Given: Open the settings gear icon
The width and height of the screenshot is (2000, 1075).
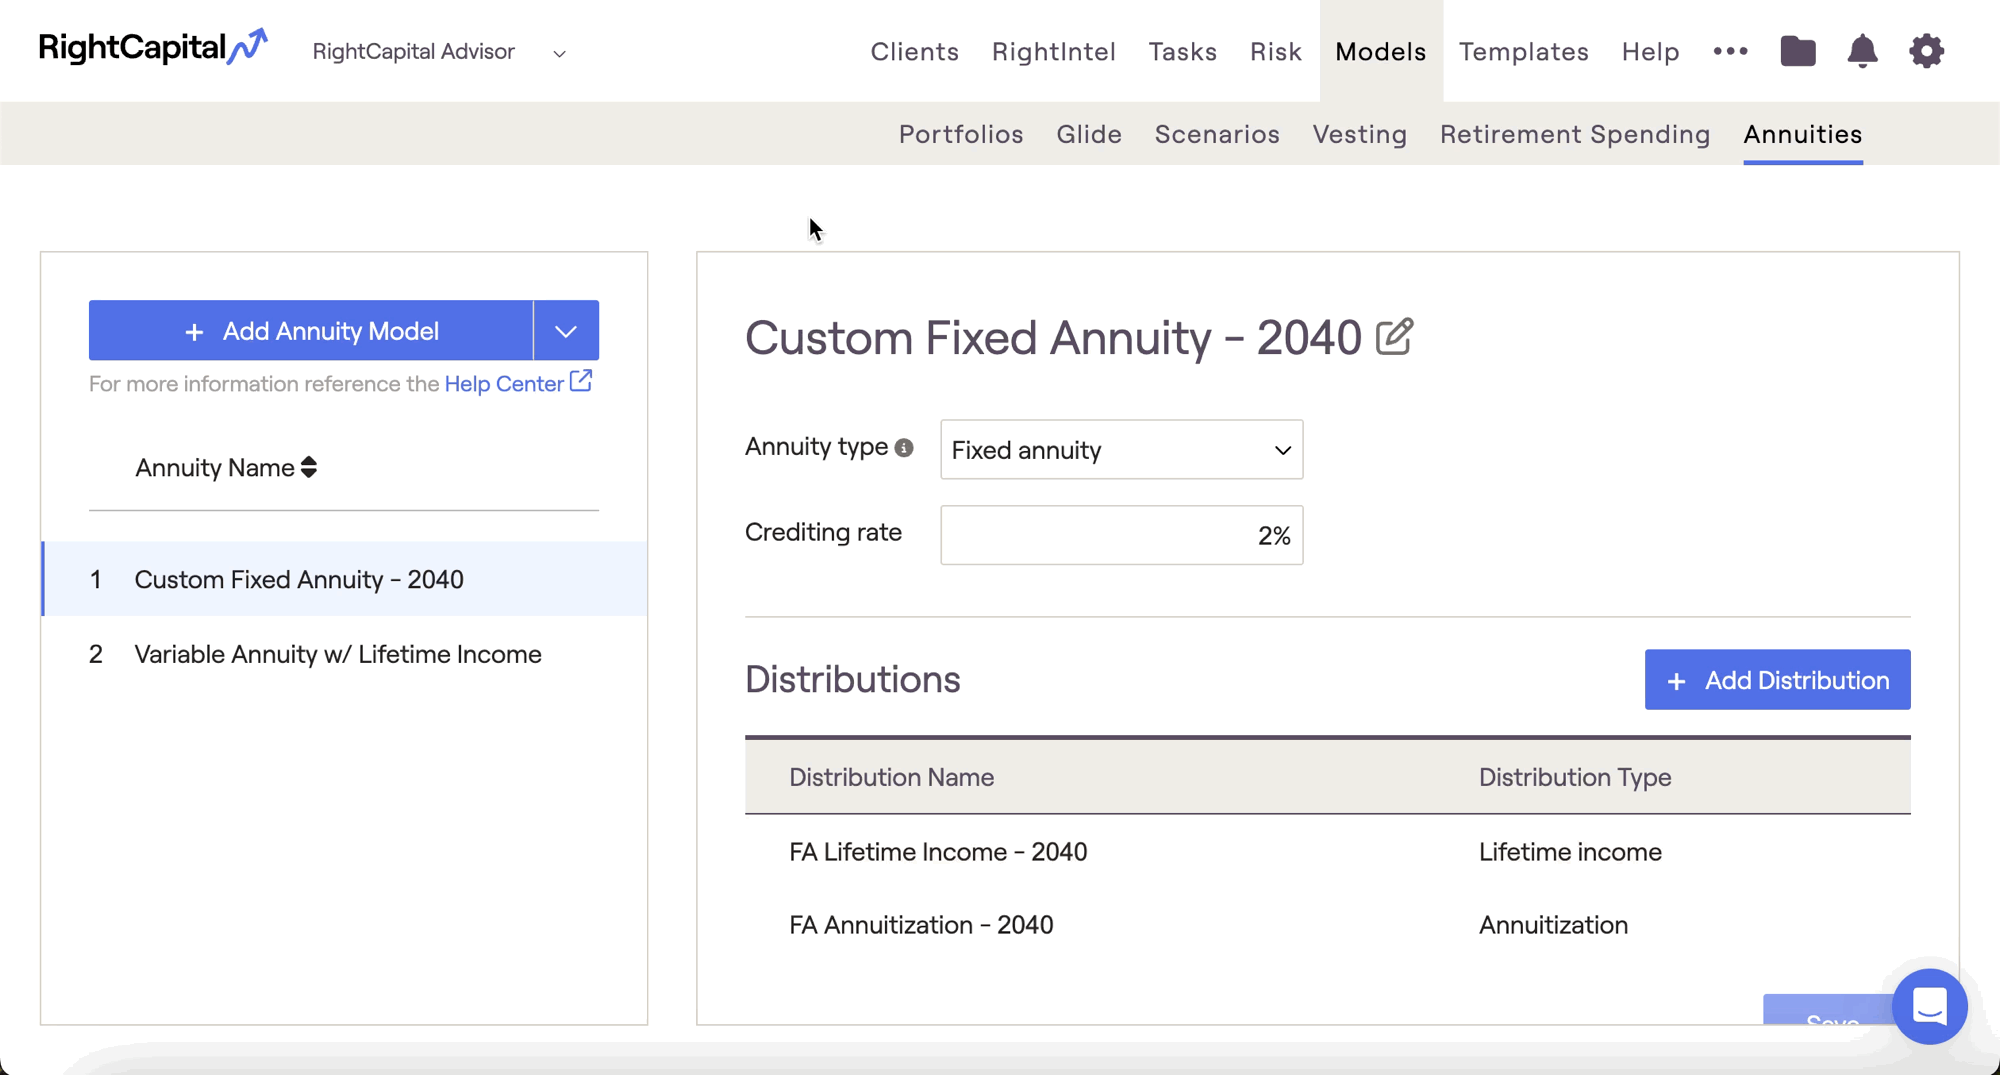Looking at the screenshot, I should tap(1926, 51).
